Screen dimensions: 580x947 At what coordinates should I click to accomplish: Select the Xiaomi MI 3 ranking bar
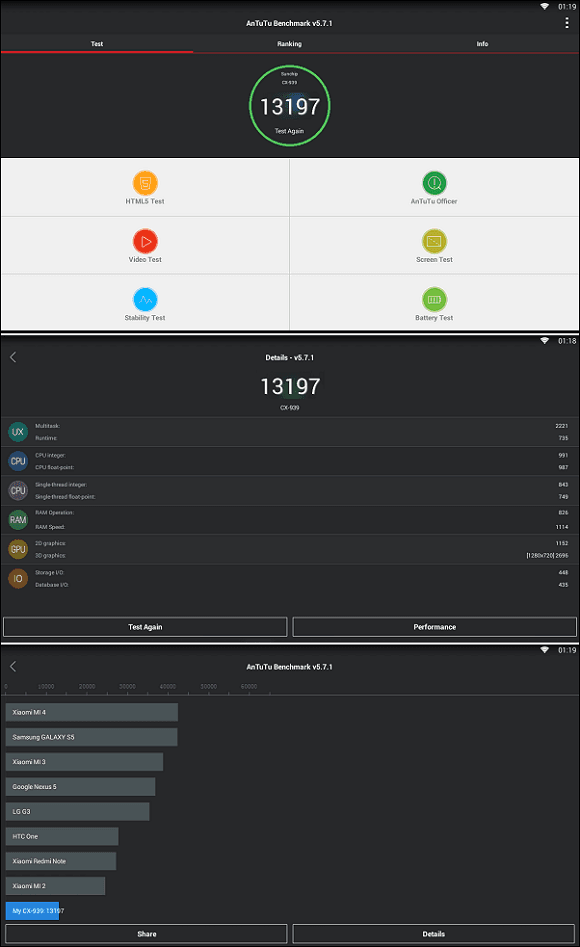(x=84, y=762)
